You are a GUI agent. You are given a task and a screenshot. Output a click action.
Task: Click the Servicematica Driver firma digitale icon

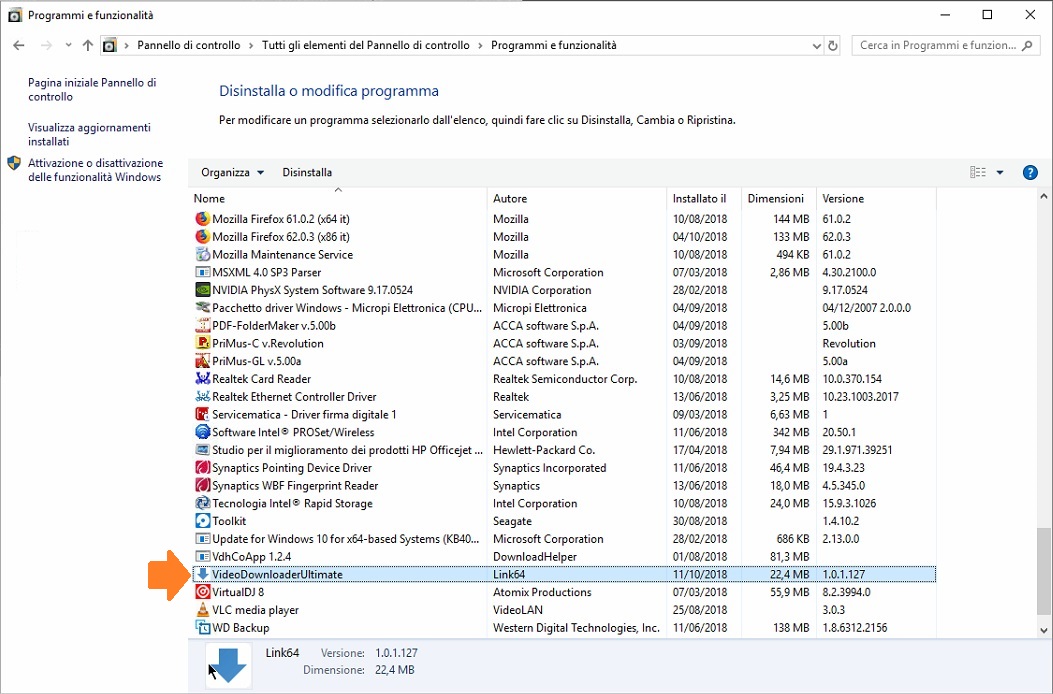point(202,415)
